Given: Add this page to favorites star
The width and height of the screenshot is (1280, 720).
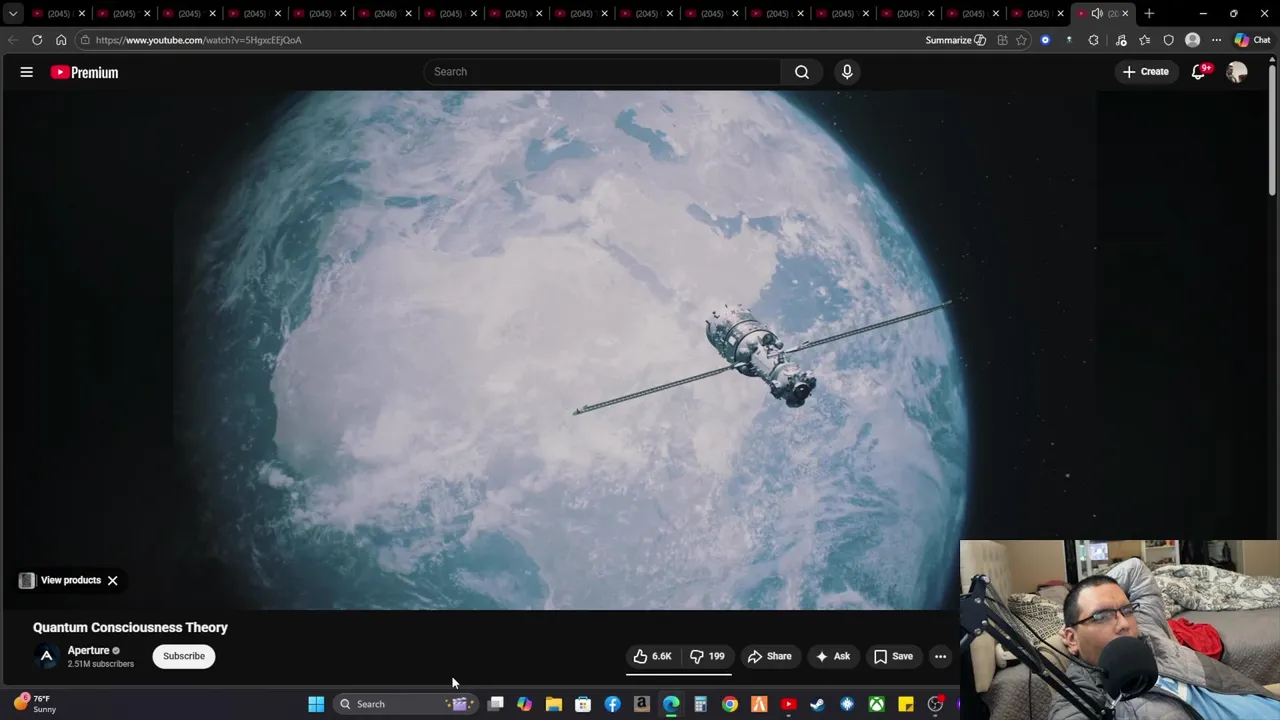Looking at the screenshot, I should tap(1021, 40).
